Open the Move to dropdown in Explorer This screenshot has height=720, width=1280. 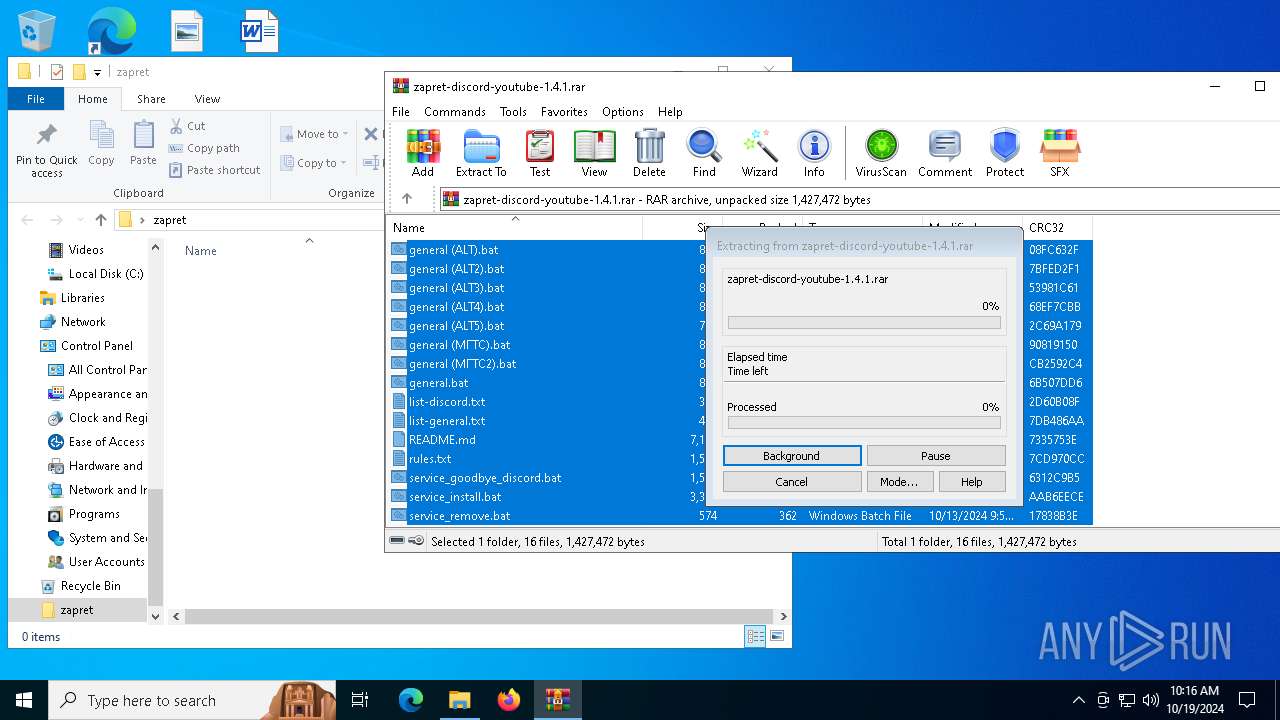[315, 134]
